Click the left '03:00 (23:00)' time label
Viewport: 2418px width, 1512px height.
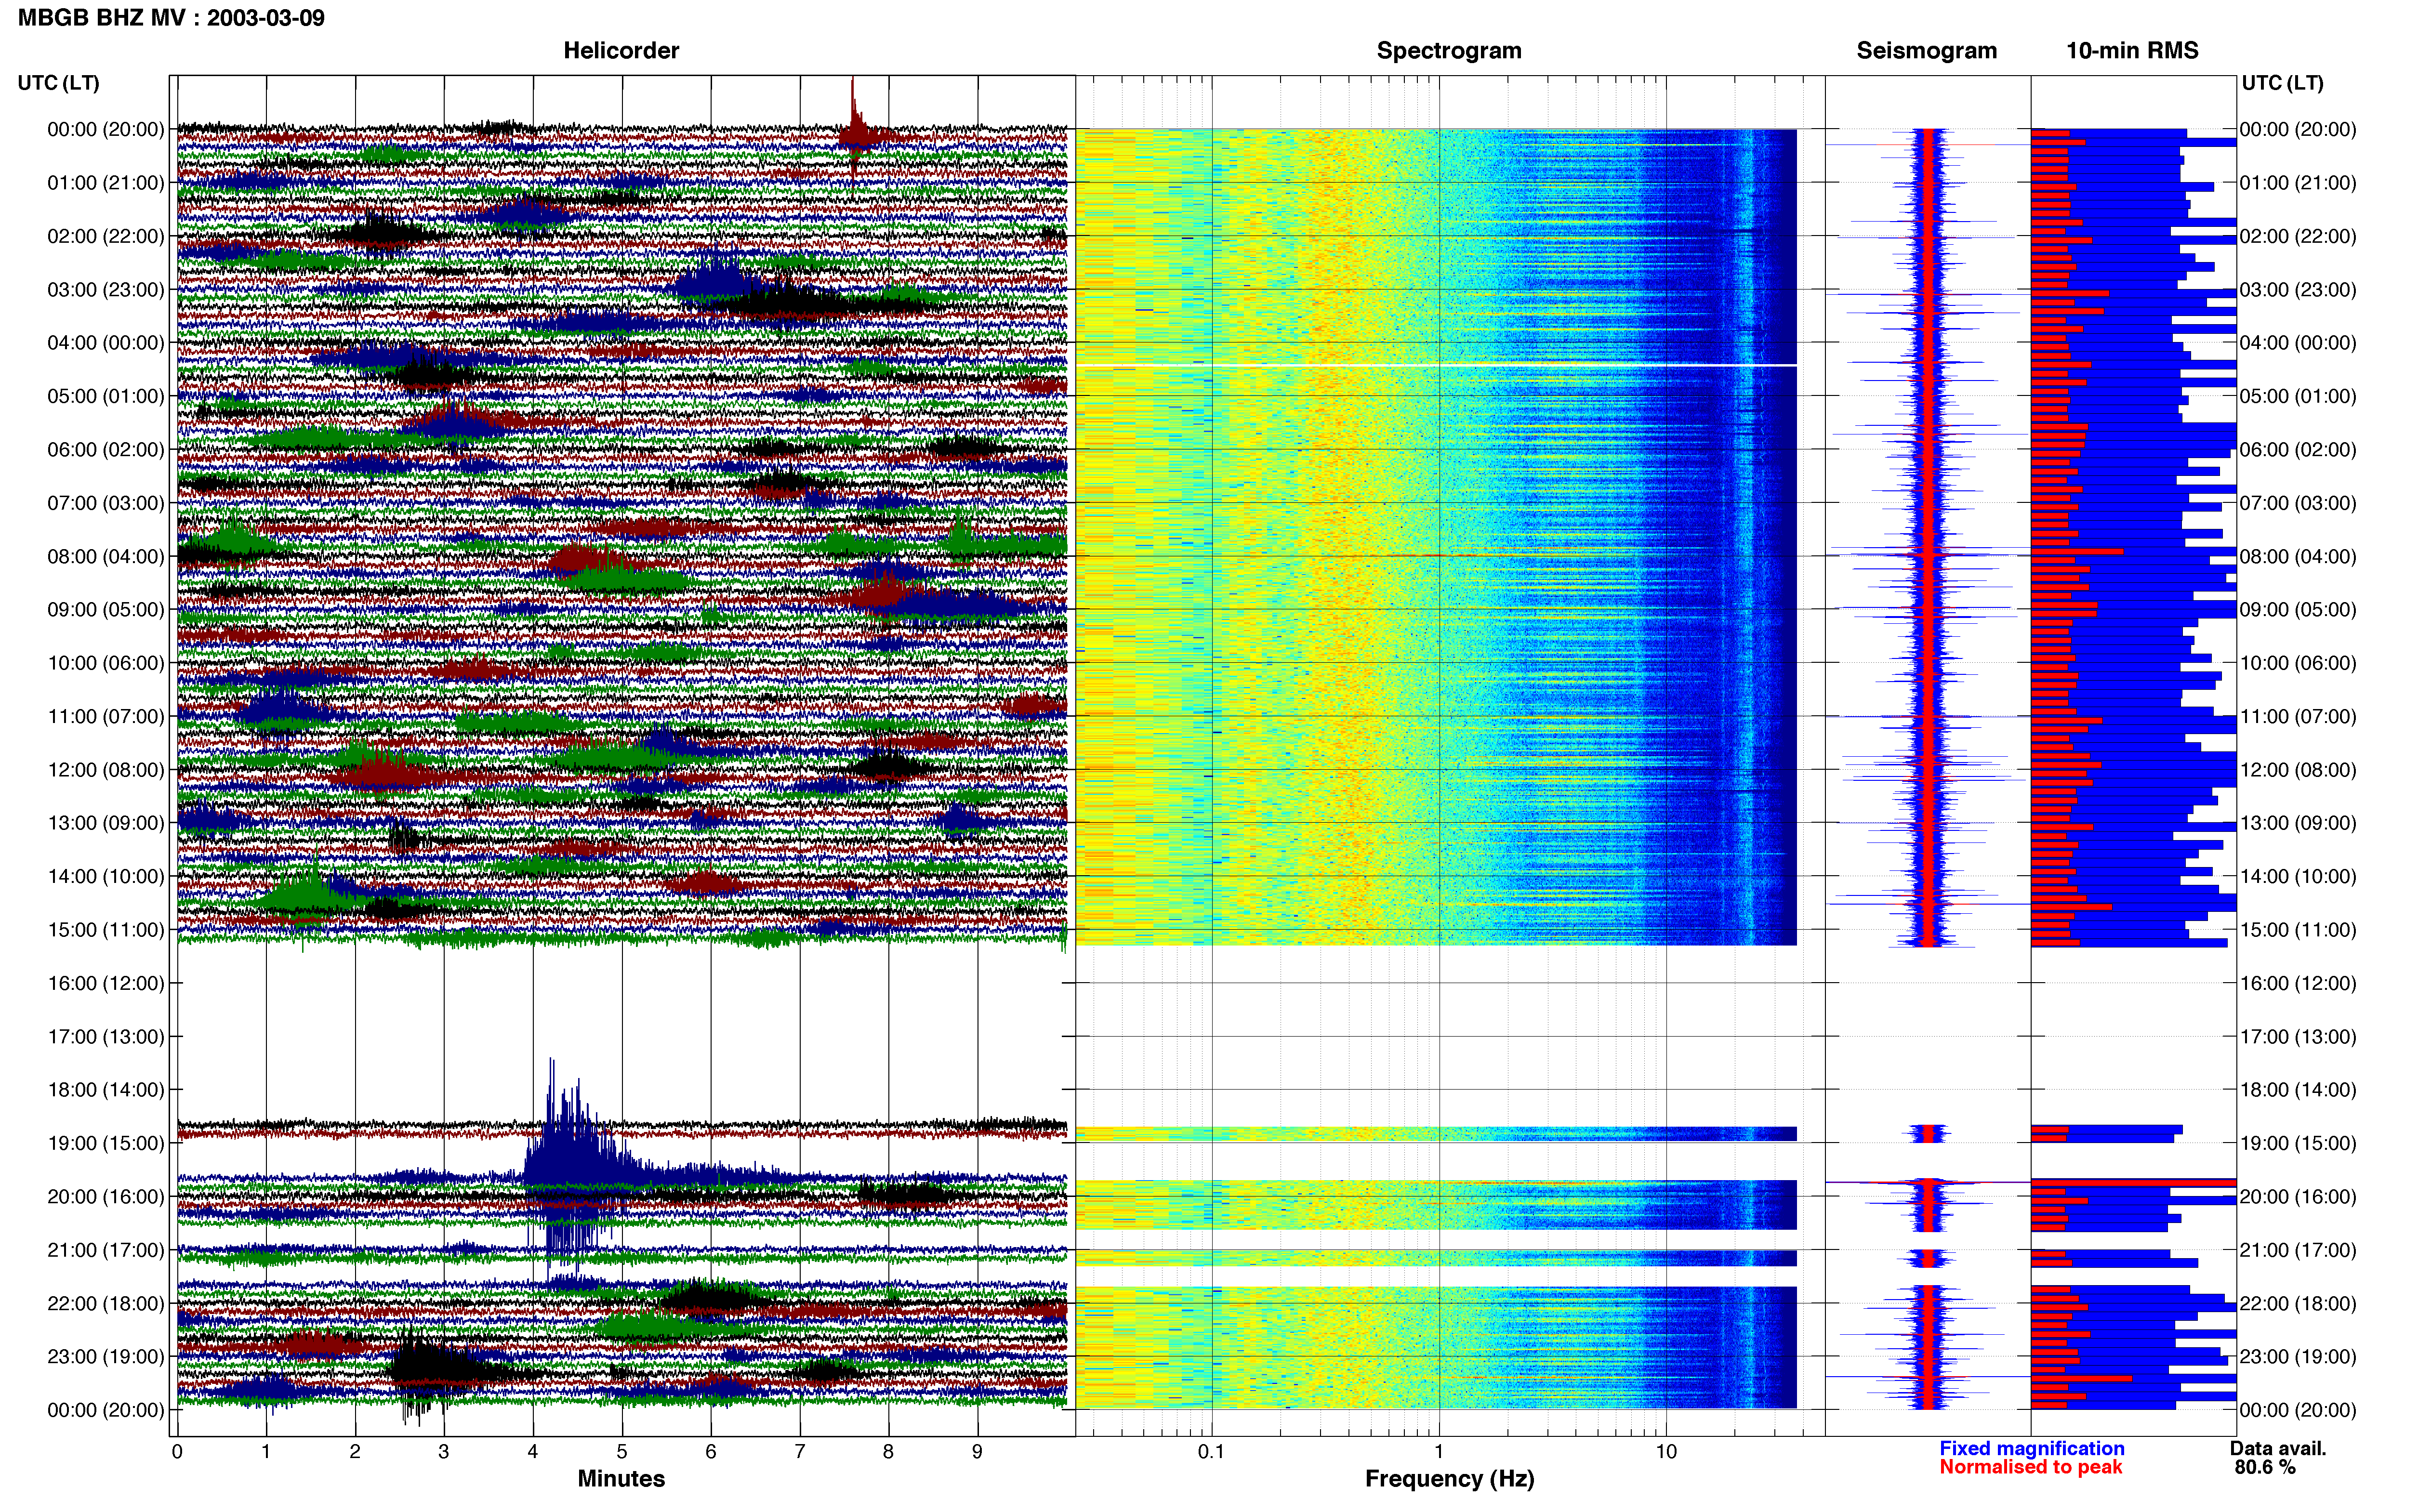[x=106, y=290]
